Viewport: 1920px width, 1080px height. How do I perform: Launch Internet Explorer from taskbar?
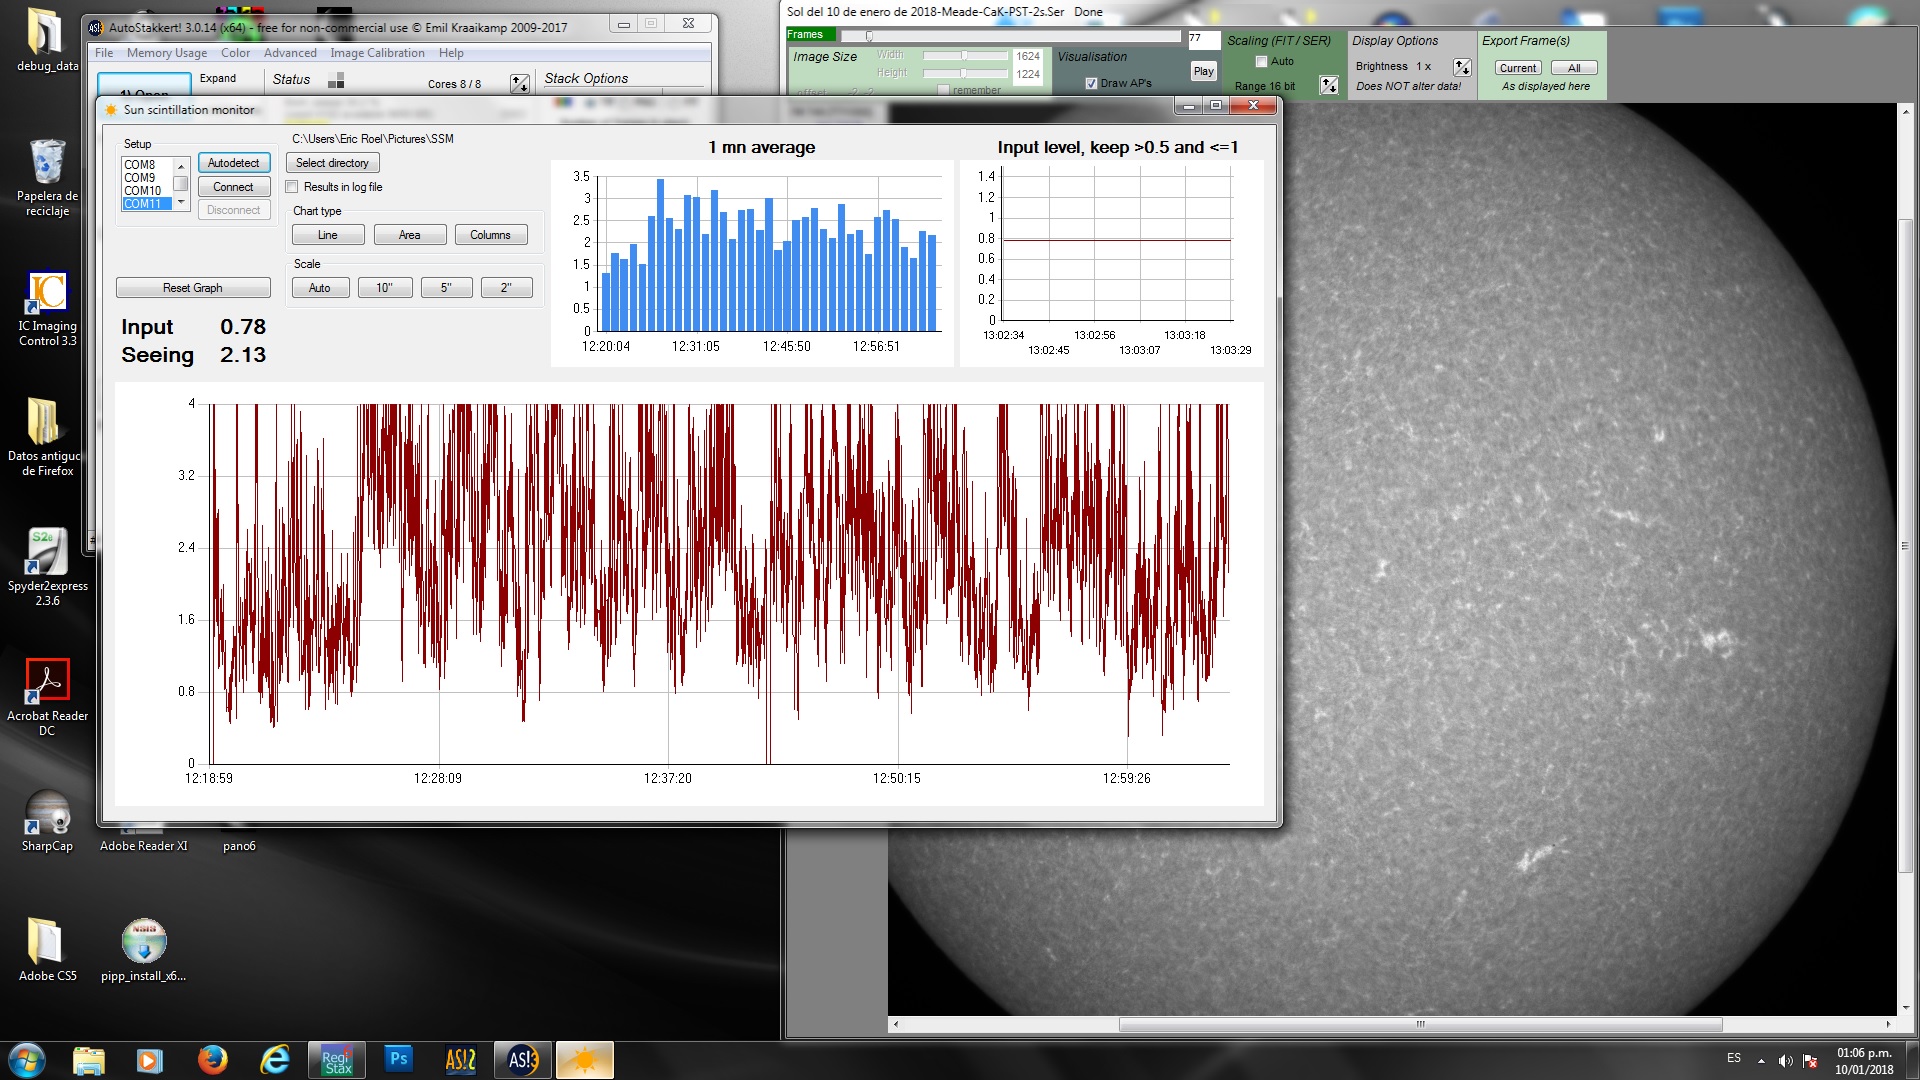274,1060
